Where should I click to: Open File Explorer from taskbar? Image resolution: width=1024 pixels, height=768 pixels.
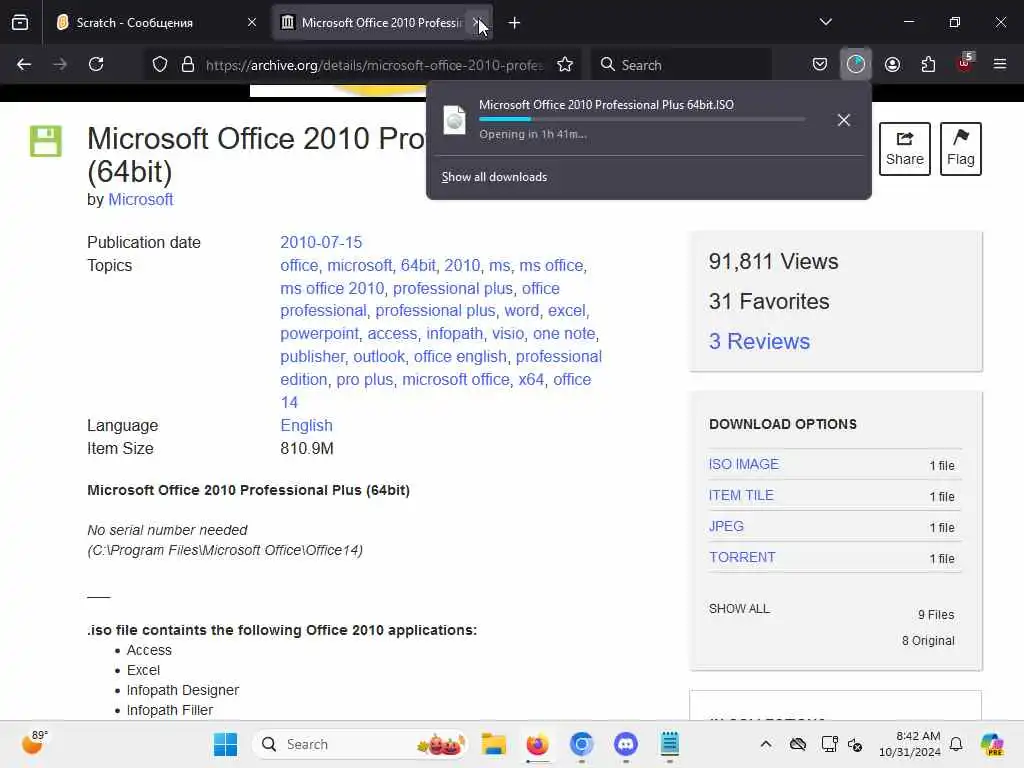(494, 744)
